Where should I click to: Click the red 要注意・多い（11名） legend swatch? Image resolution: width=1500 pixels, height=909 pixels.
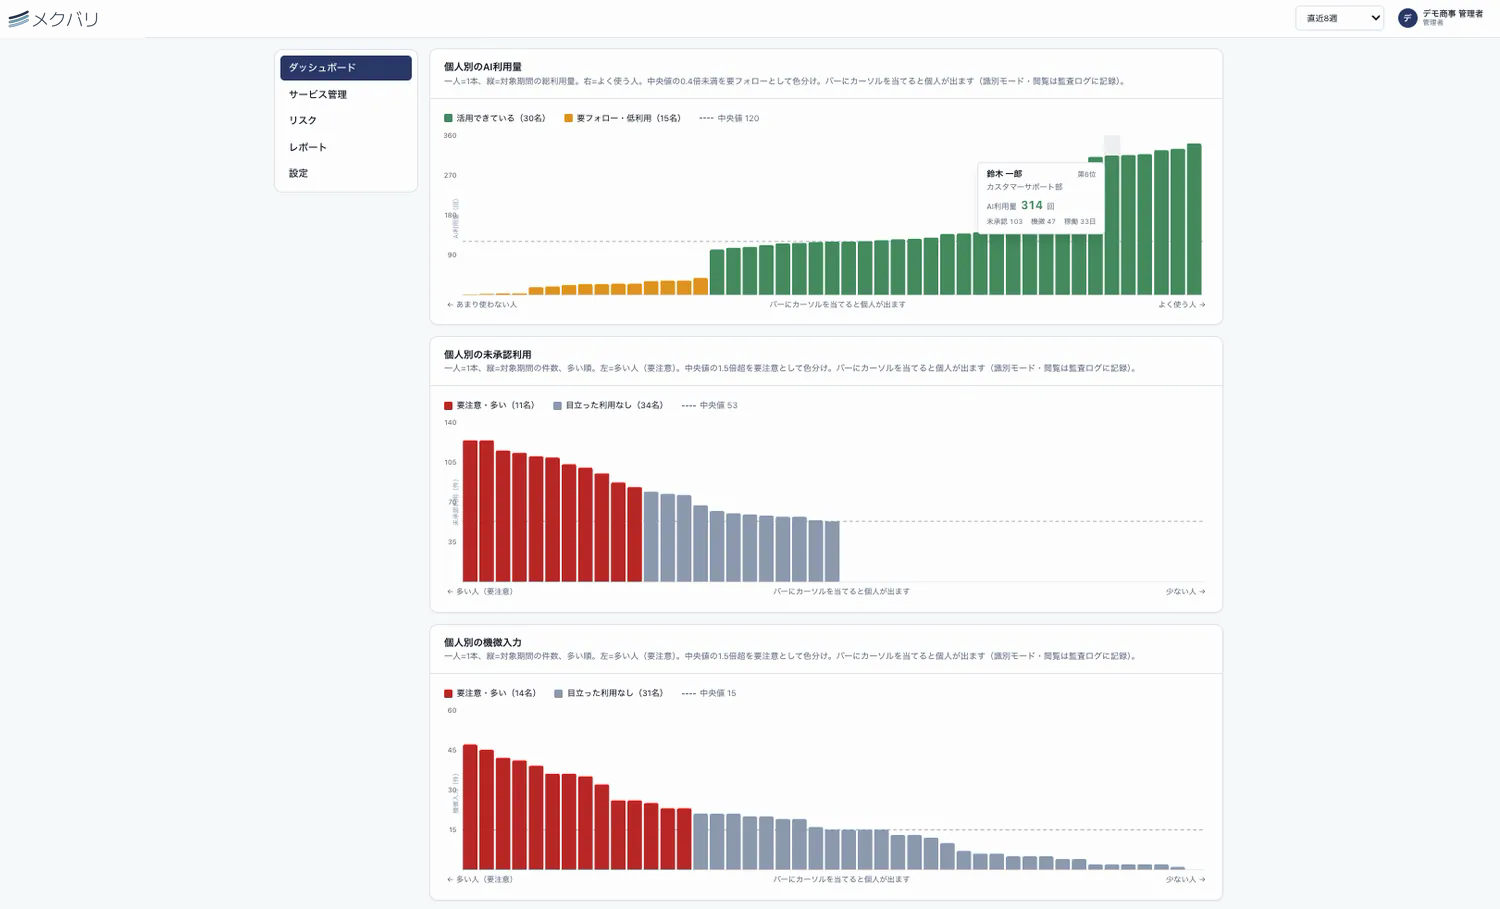[x=448, y=406]
